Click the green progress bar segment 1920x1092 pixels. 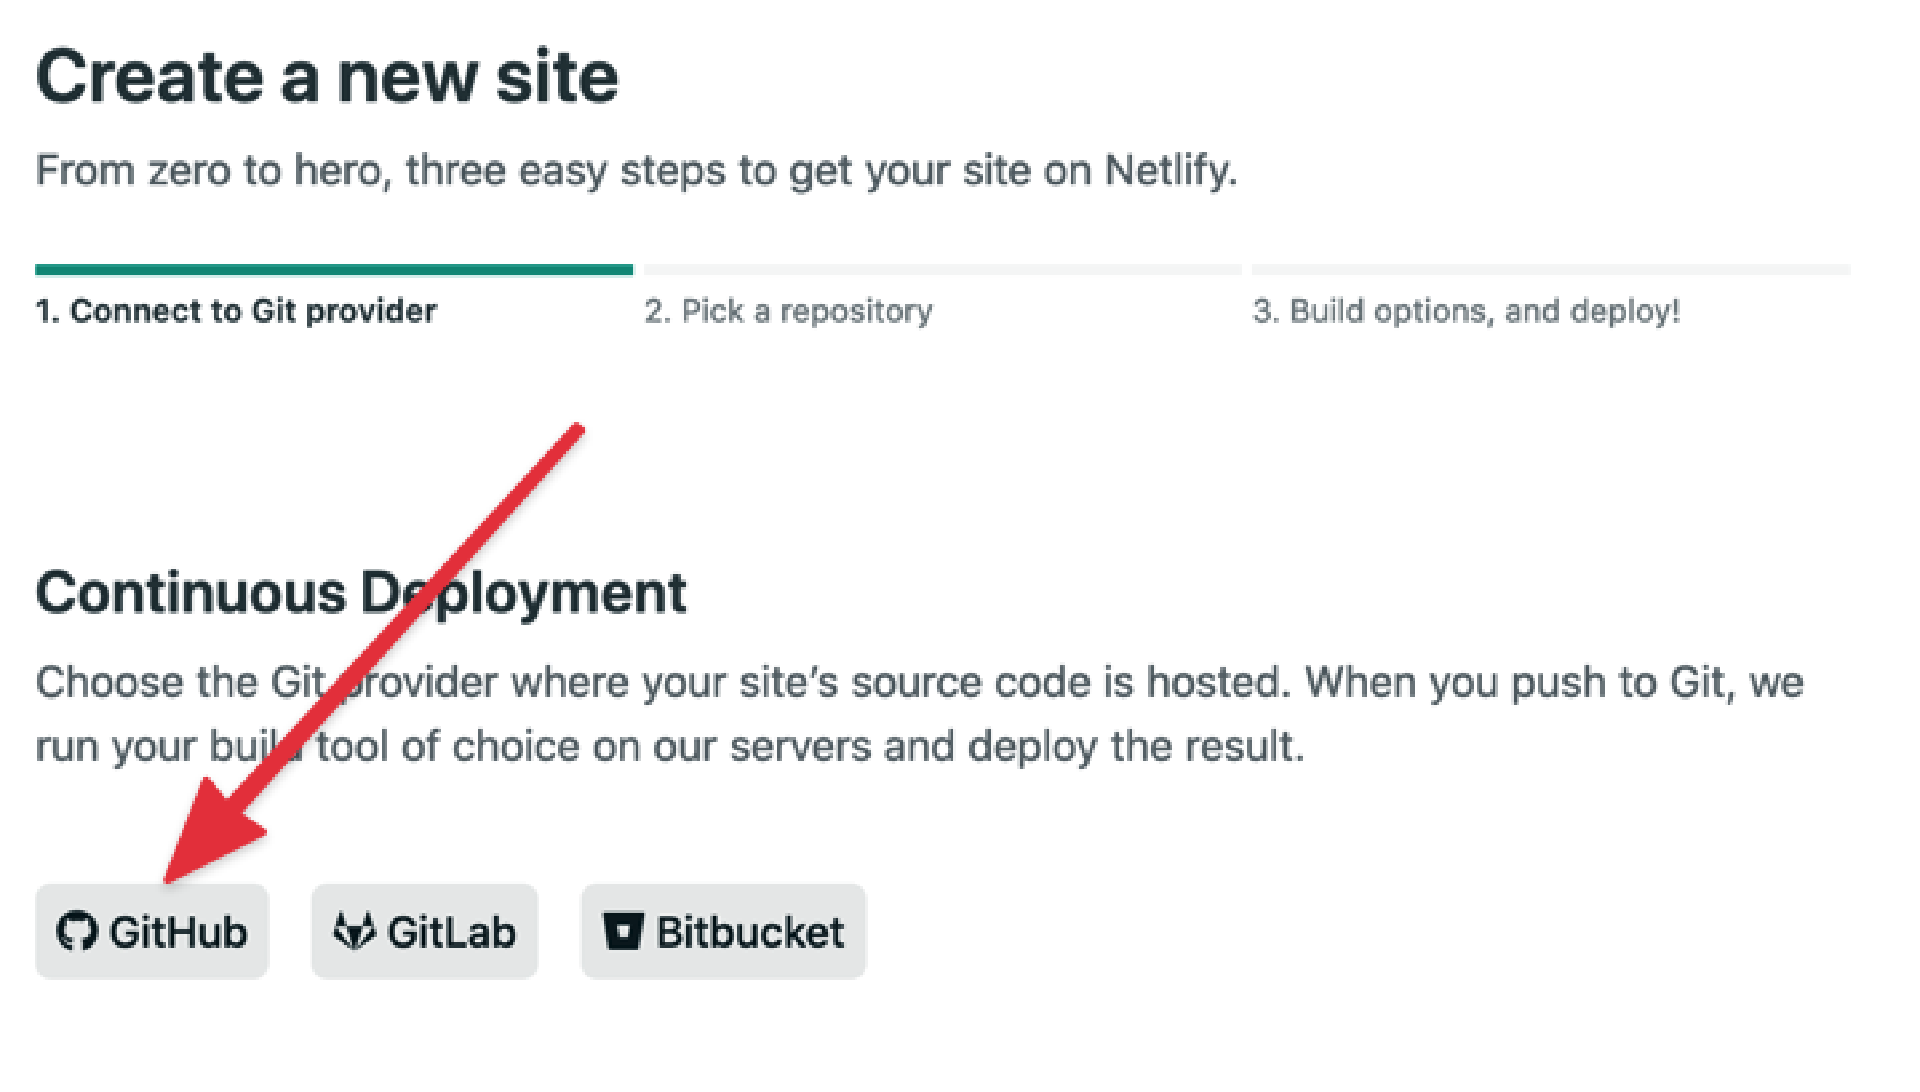(x=334, y=269)
